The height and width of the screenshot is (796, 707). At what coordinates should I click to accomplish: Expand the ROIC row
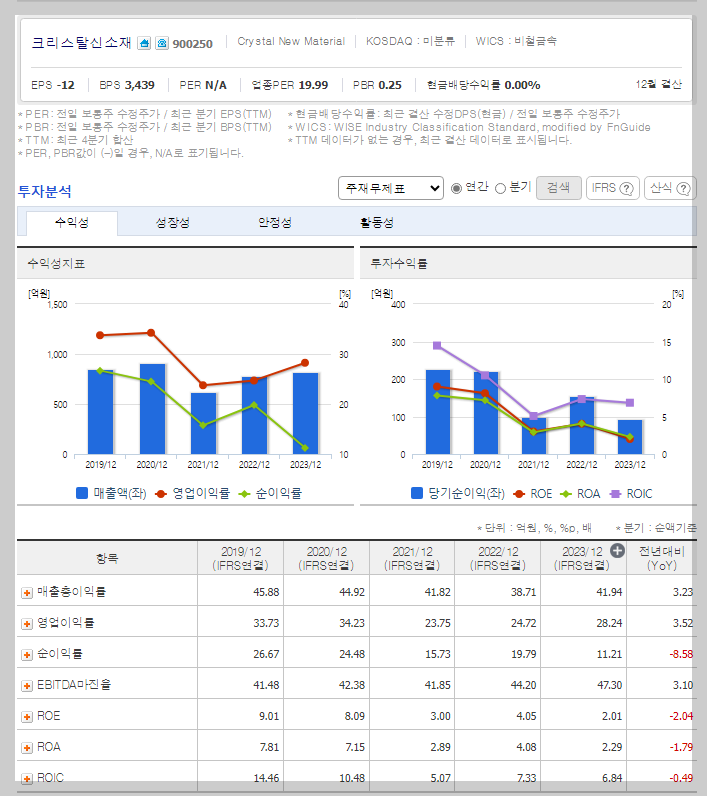point(27,779)
